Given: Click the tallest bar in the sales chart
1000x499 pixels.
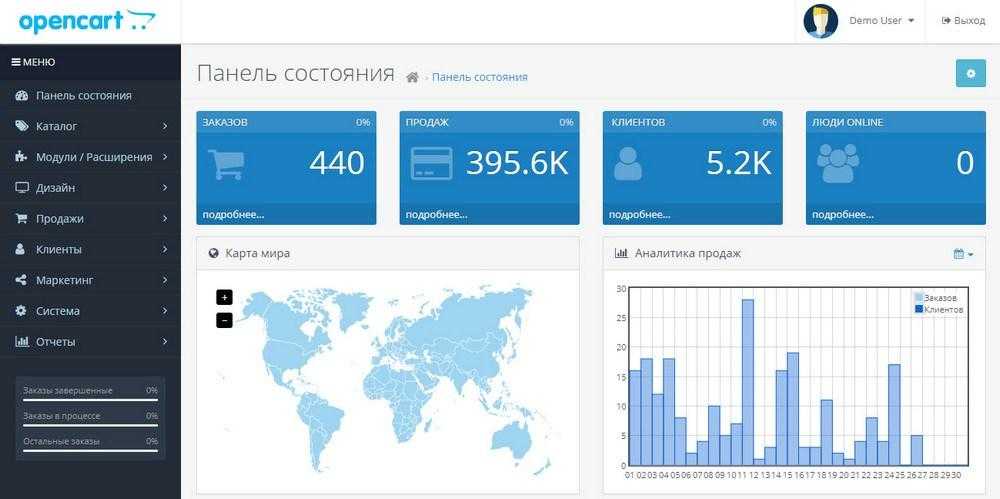Looking at the screenshot, I should (747, 380).
